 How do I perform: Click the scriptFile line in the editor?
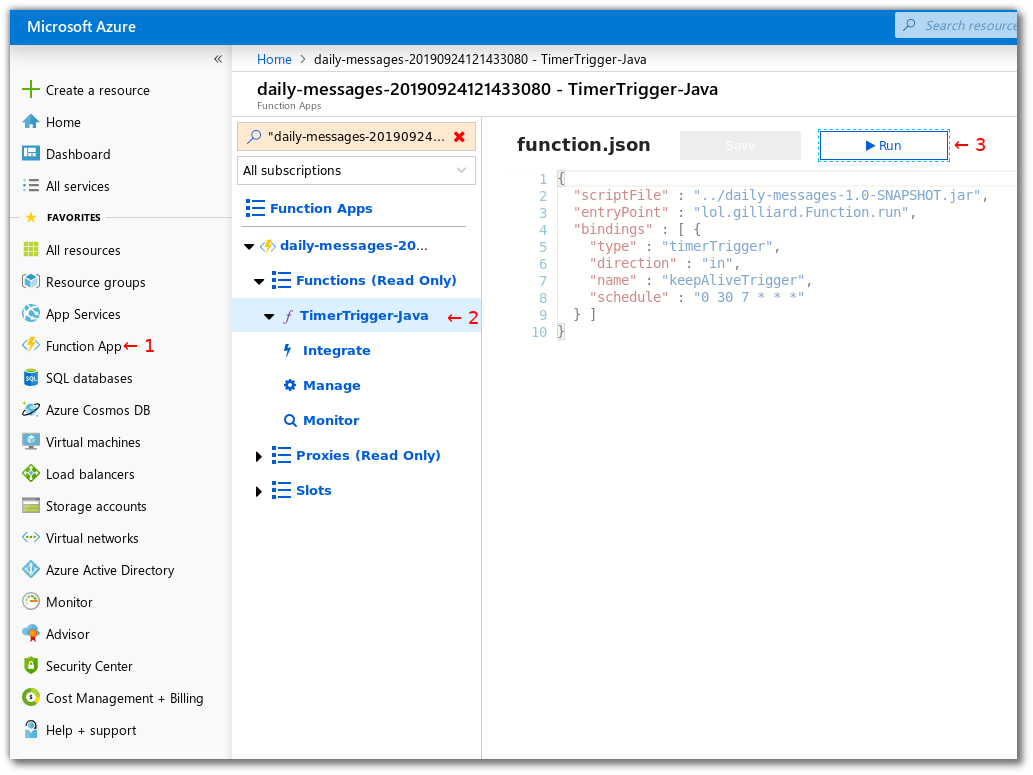click(780, 196)
